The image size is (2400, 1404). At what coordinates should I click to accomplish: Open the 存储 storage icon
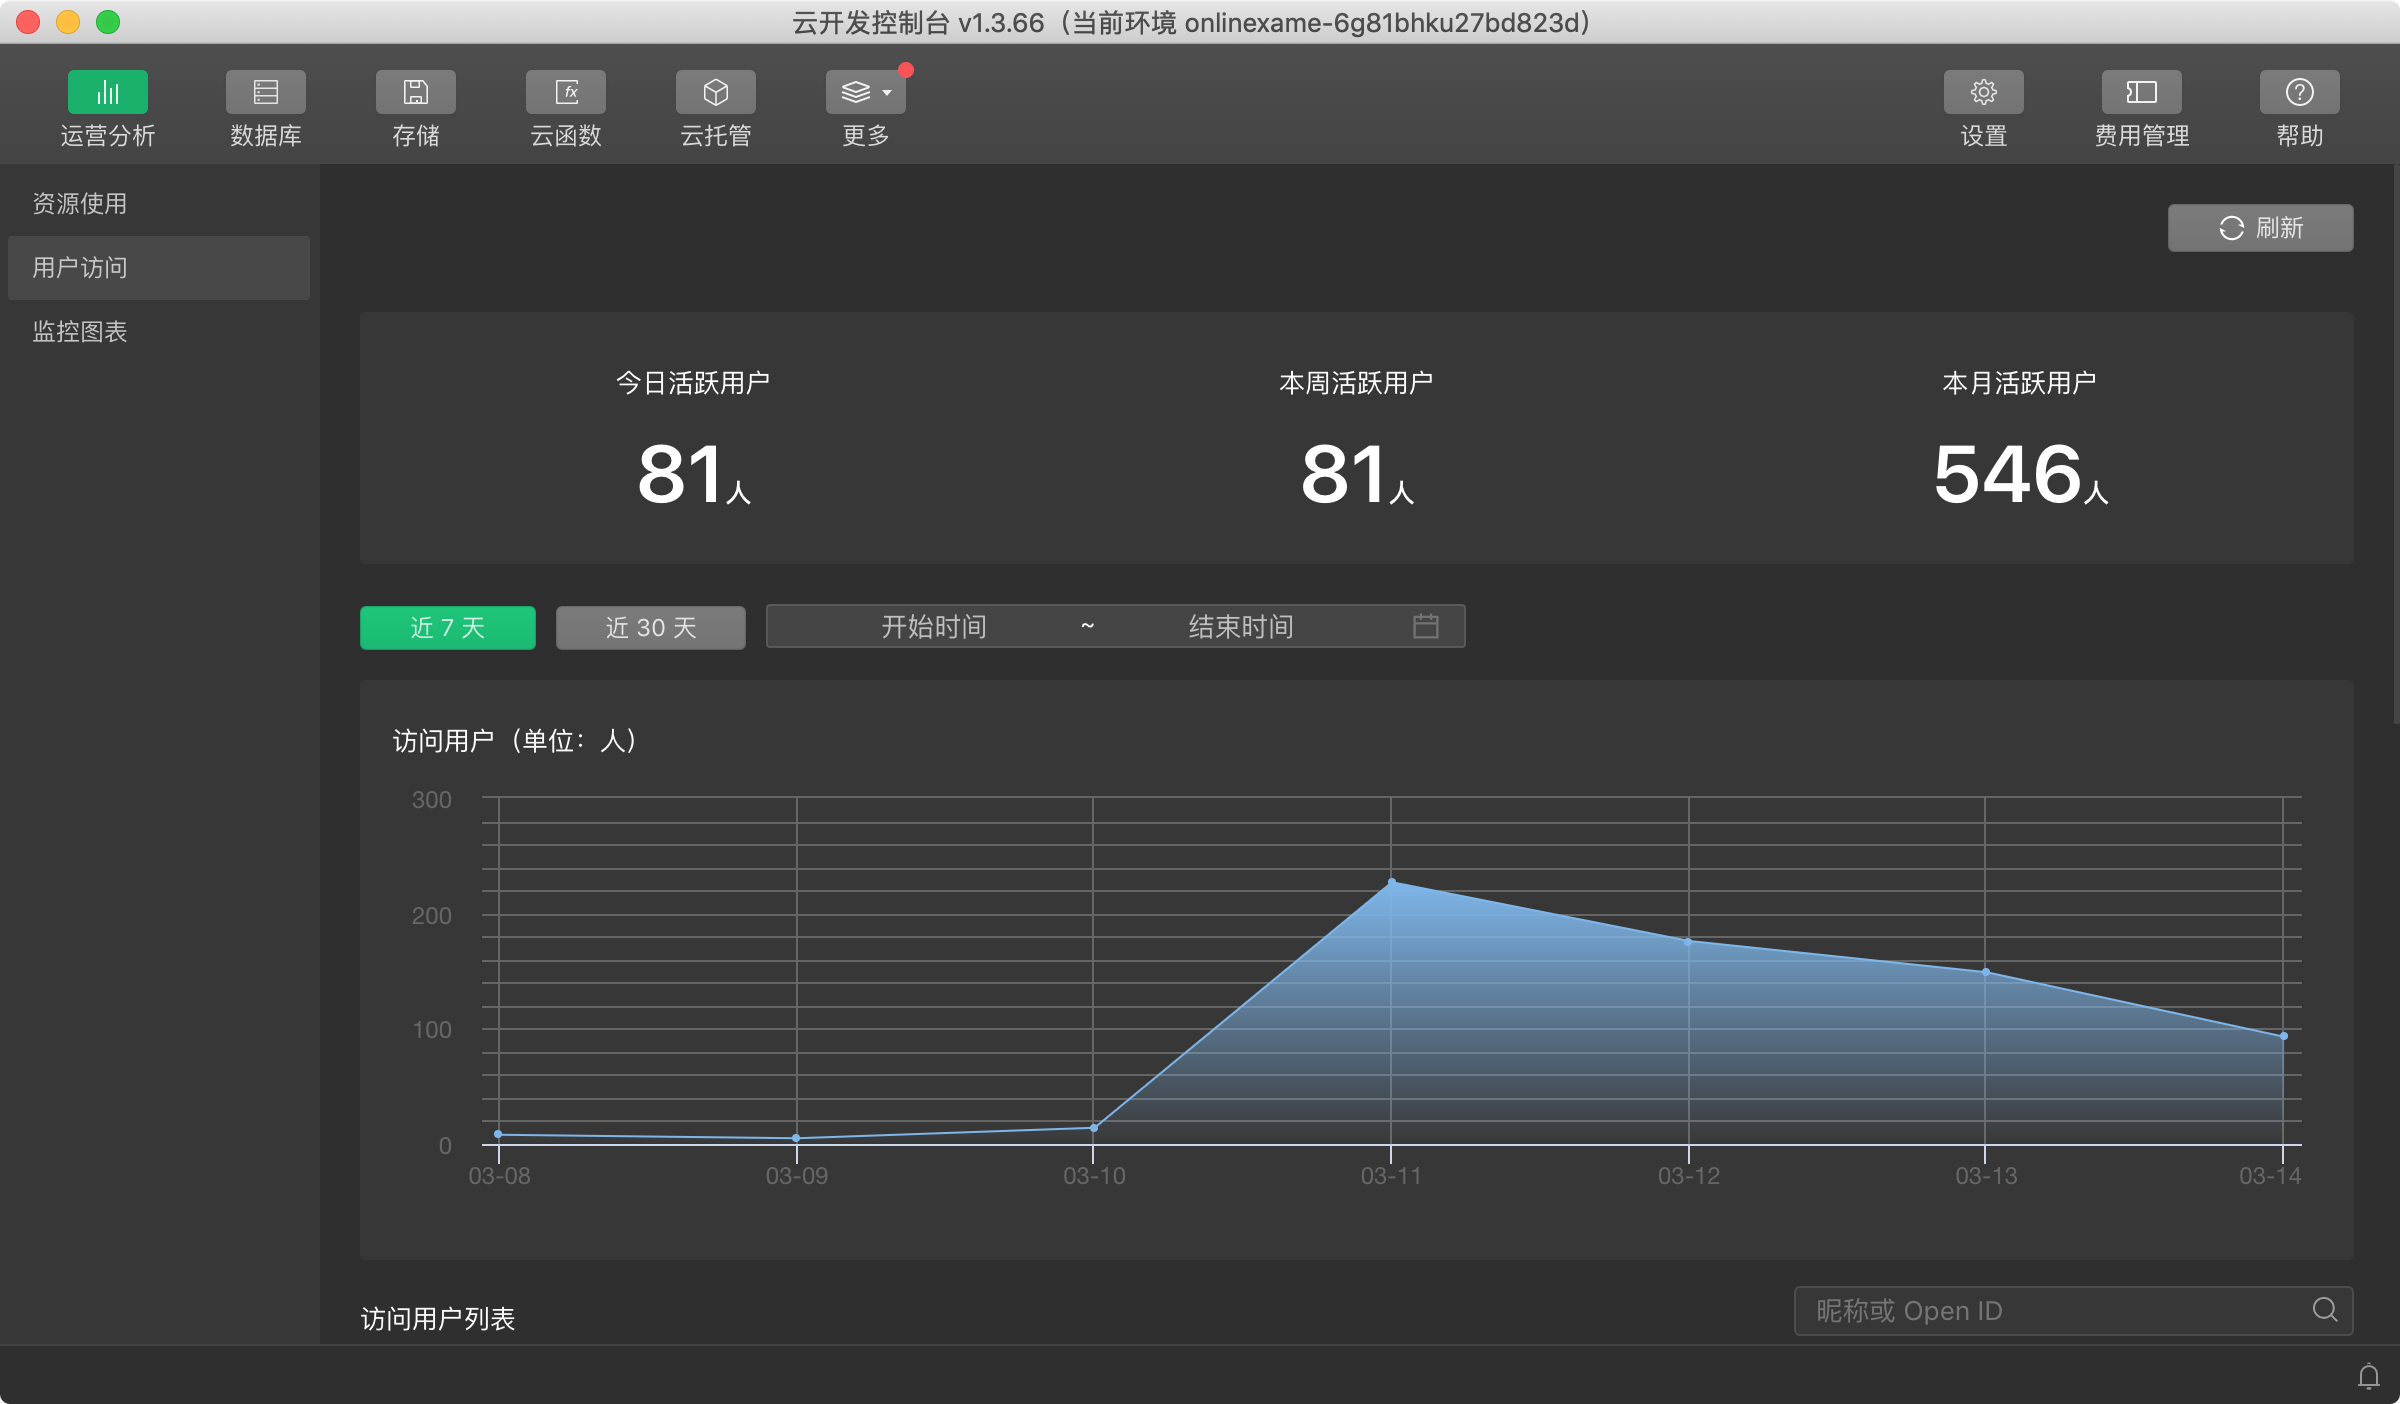[x=415, y=92]
